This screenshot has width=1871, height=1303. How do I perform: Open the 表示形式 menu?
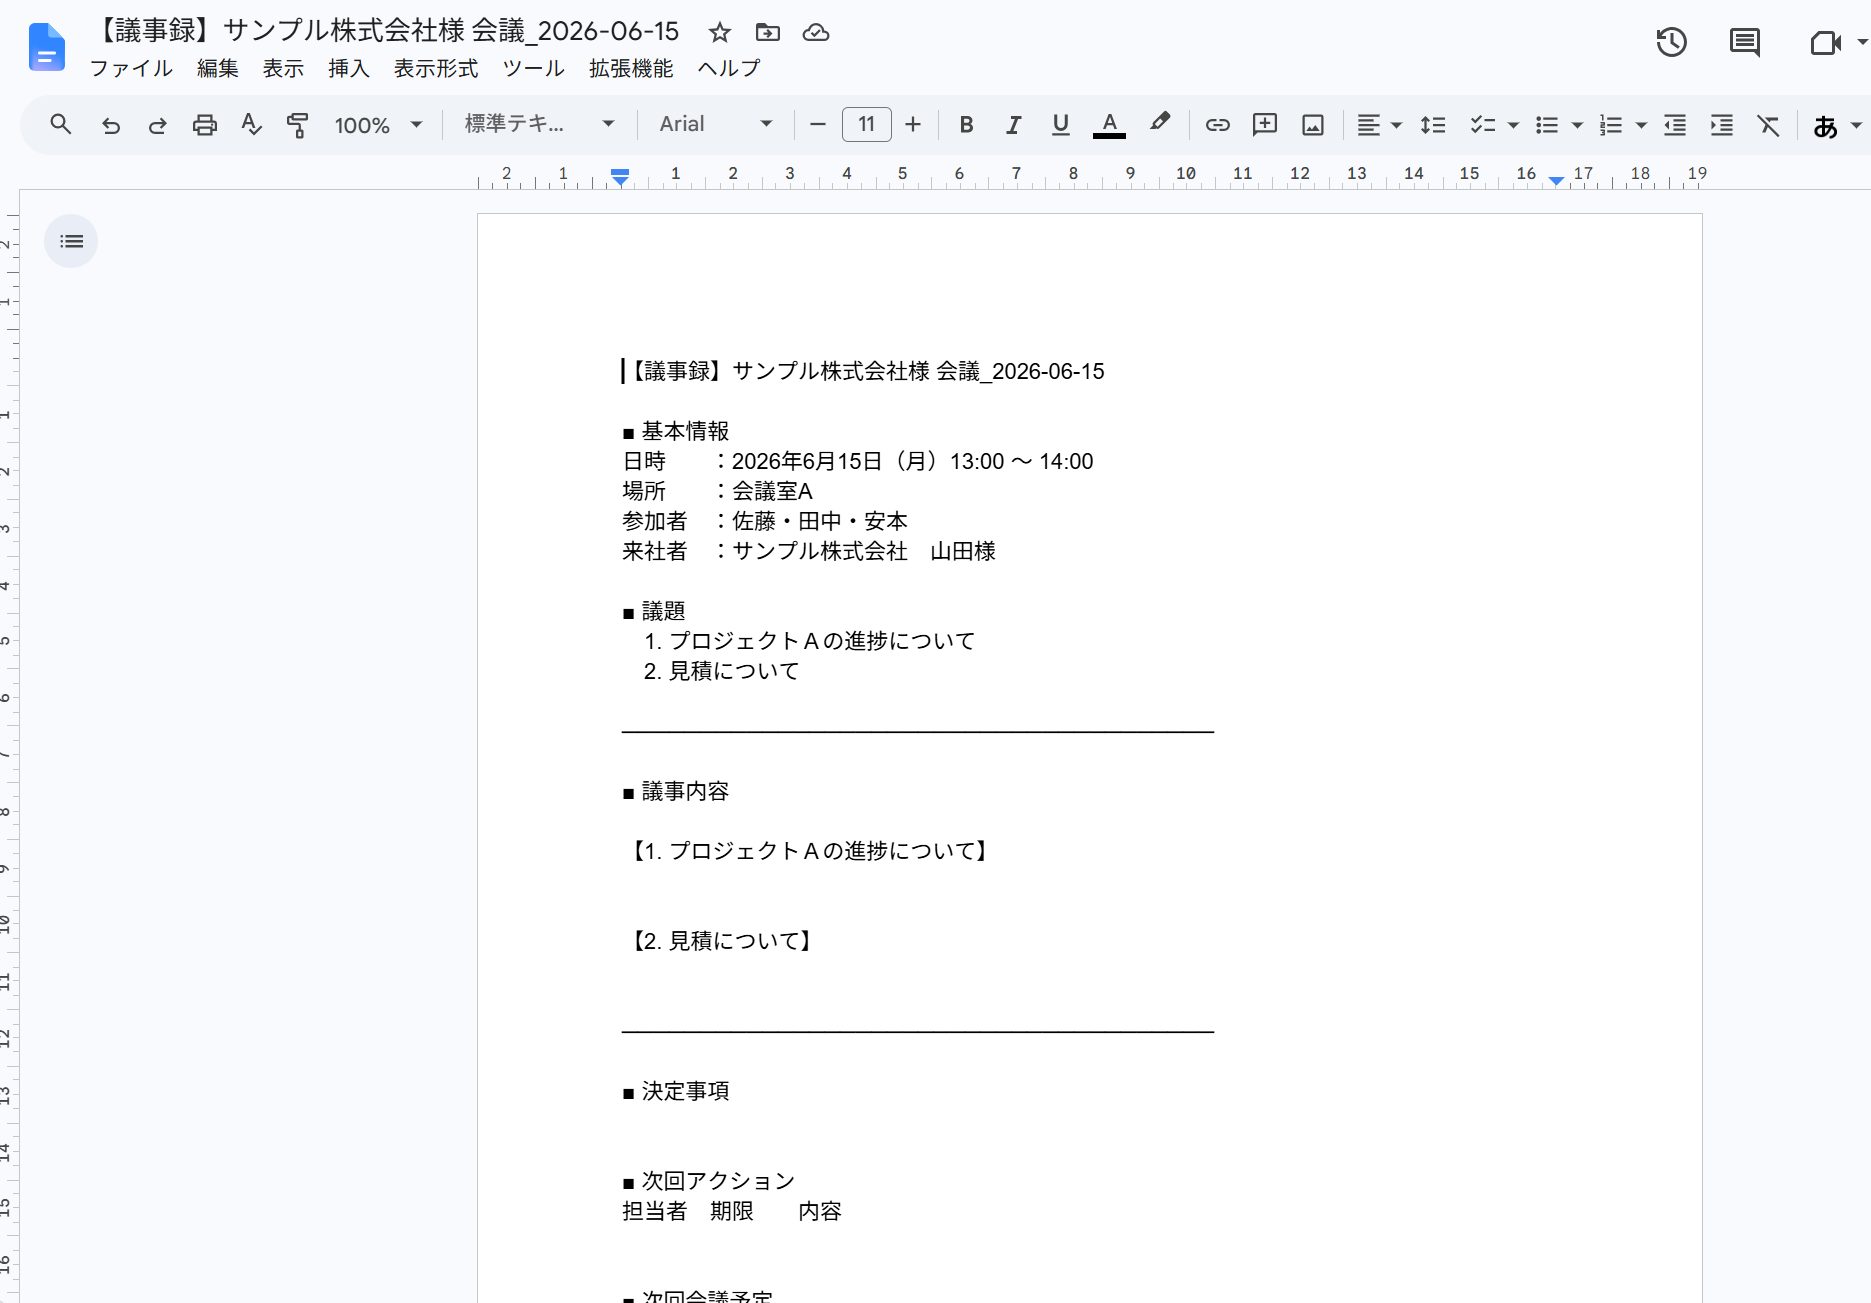436,68
